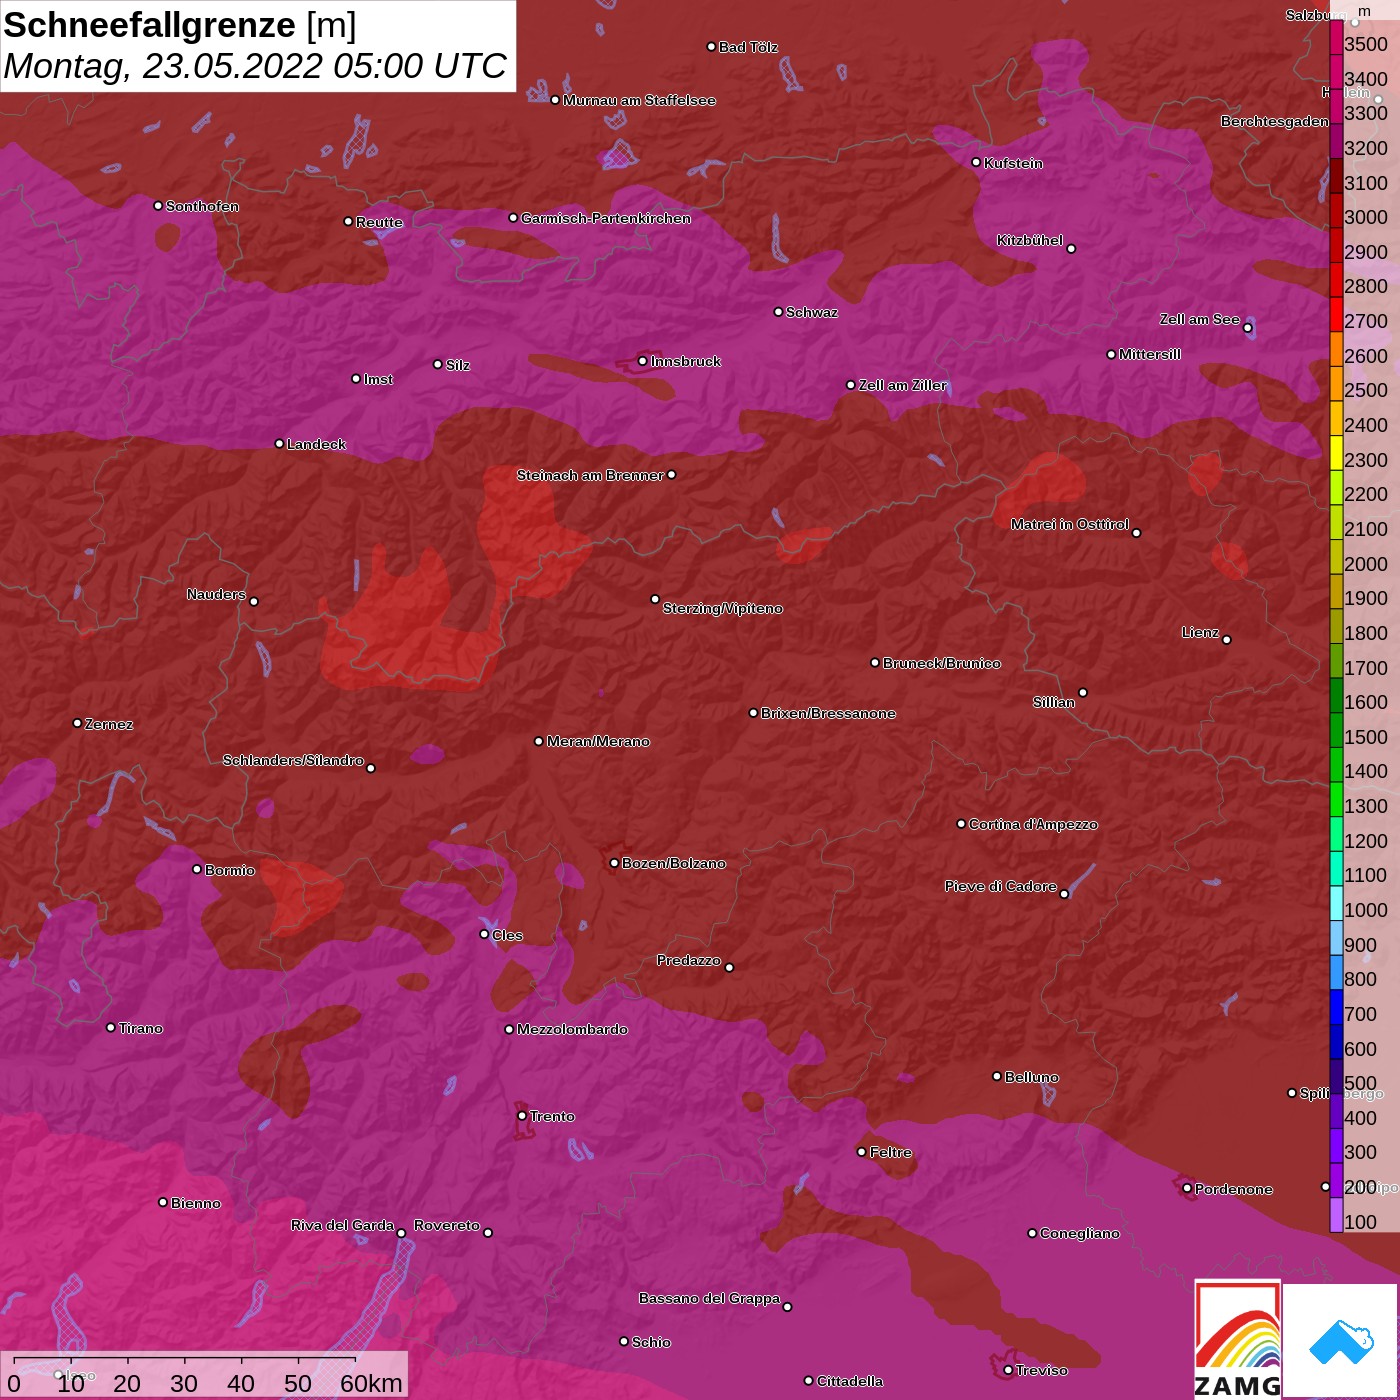Click the Bienno label
The image size is (1400, 1400).
click(x=195, y=1203)
